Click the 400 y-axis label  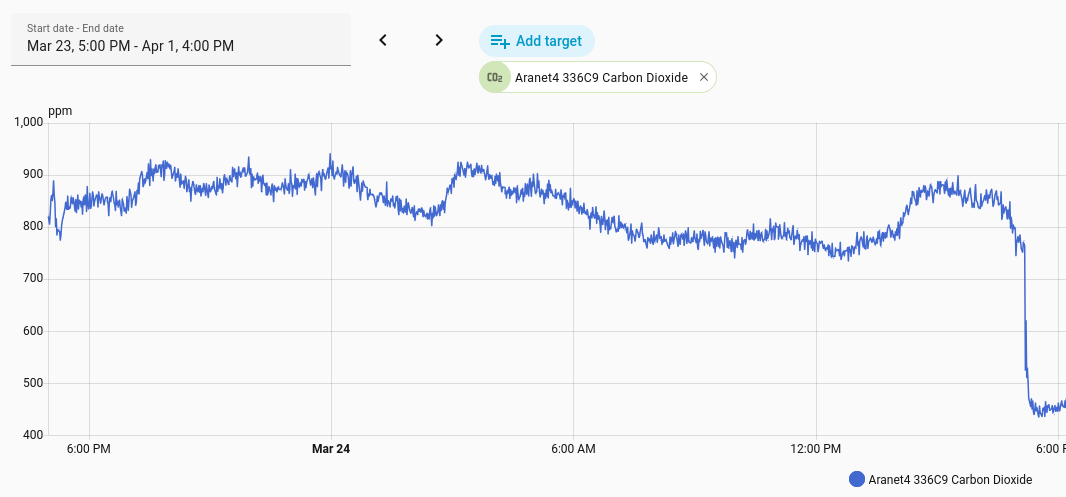[x=32, y=435]
